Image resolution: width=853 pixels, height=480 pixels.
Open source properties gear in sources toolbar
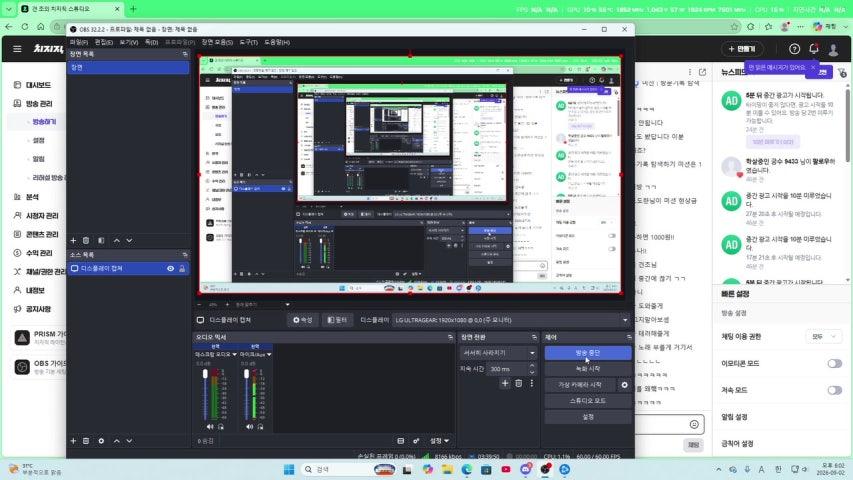coord(101,441)
